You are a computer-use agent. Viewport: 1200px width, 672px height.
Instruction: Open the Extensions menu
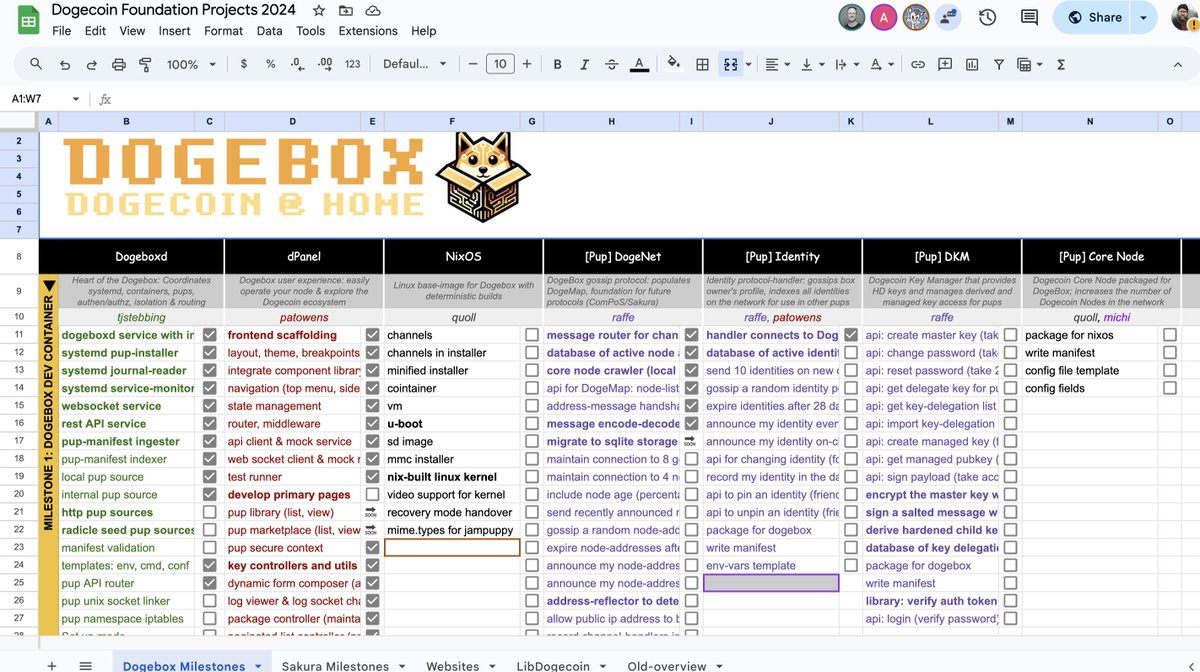[368, 31]
